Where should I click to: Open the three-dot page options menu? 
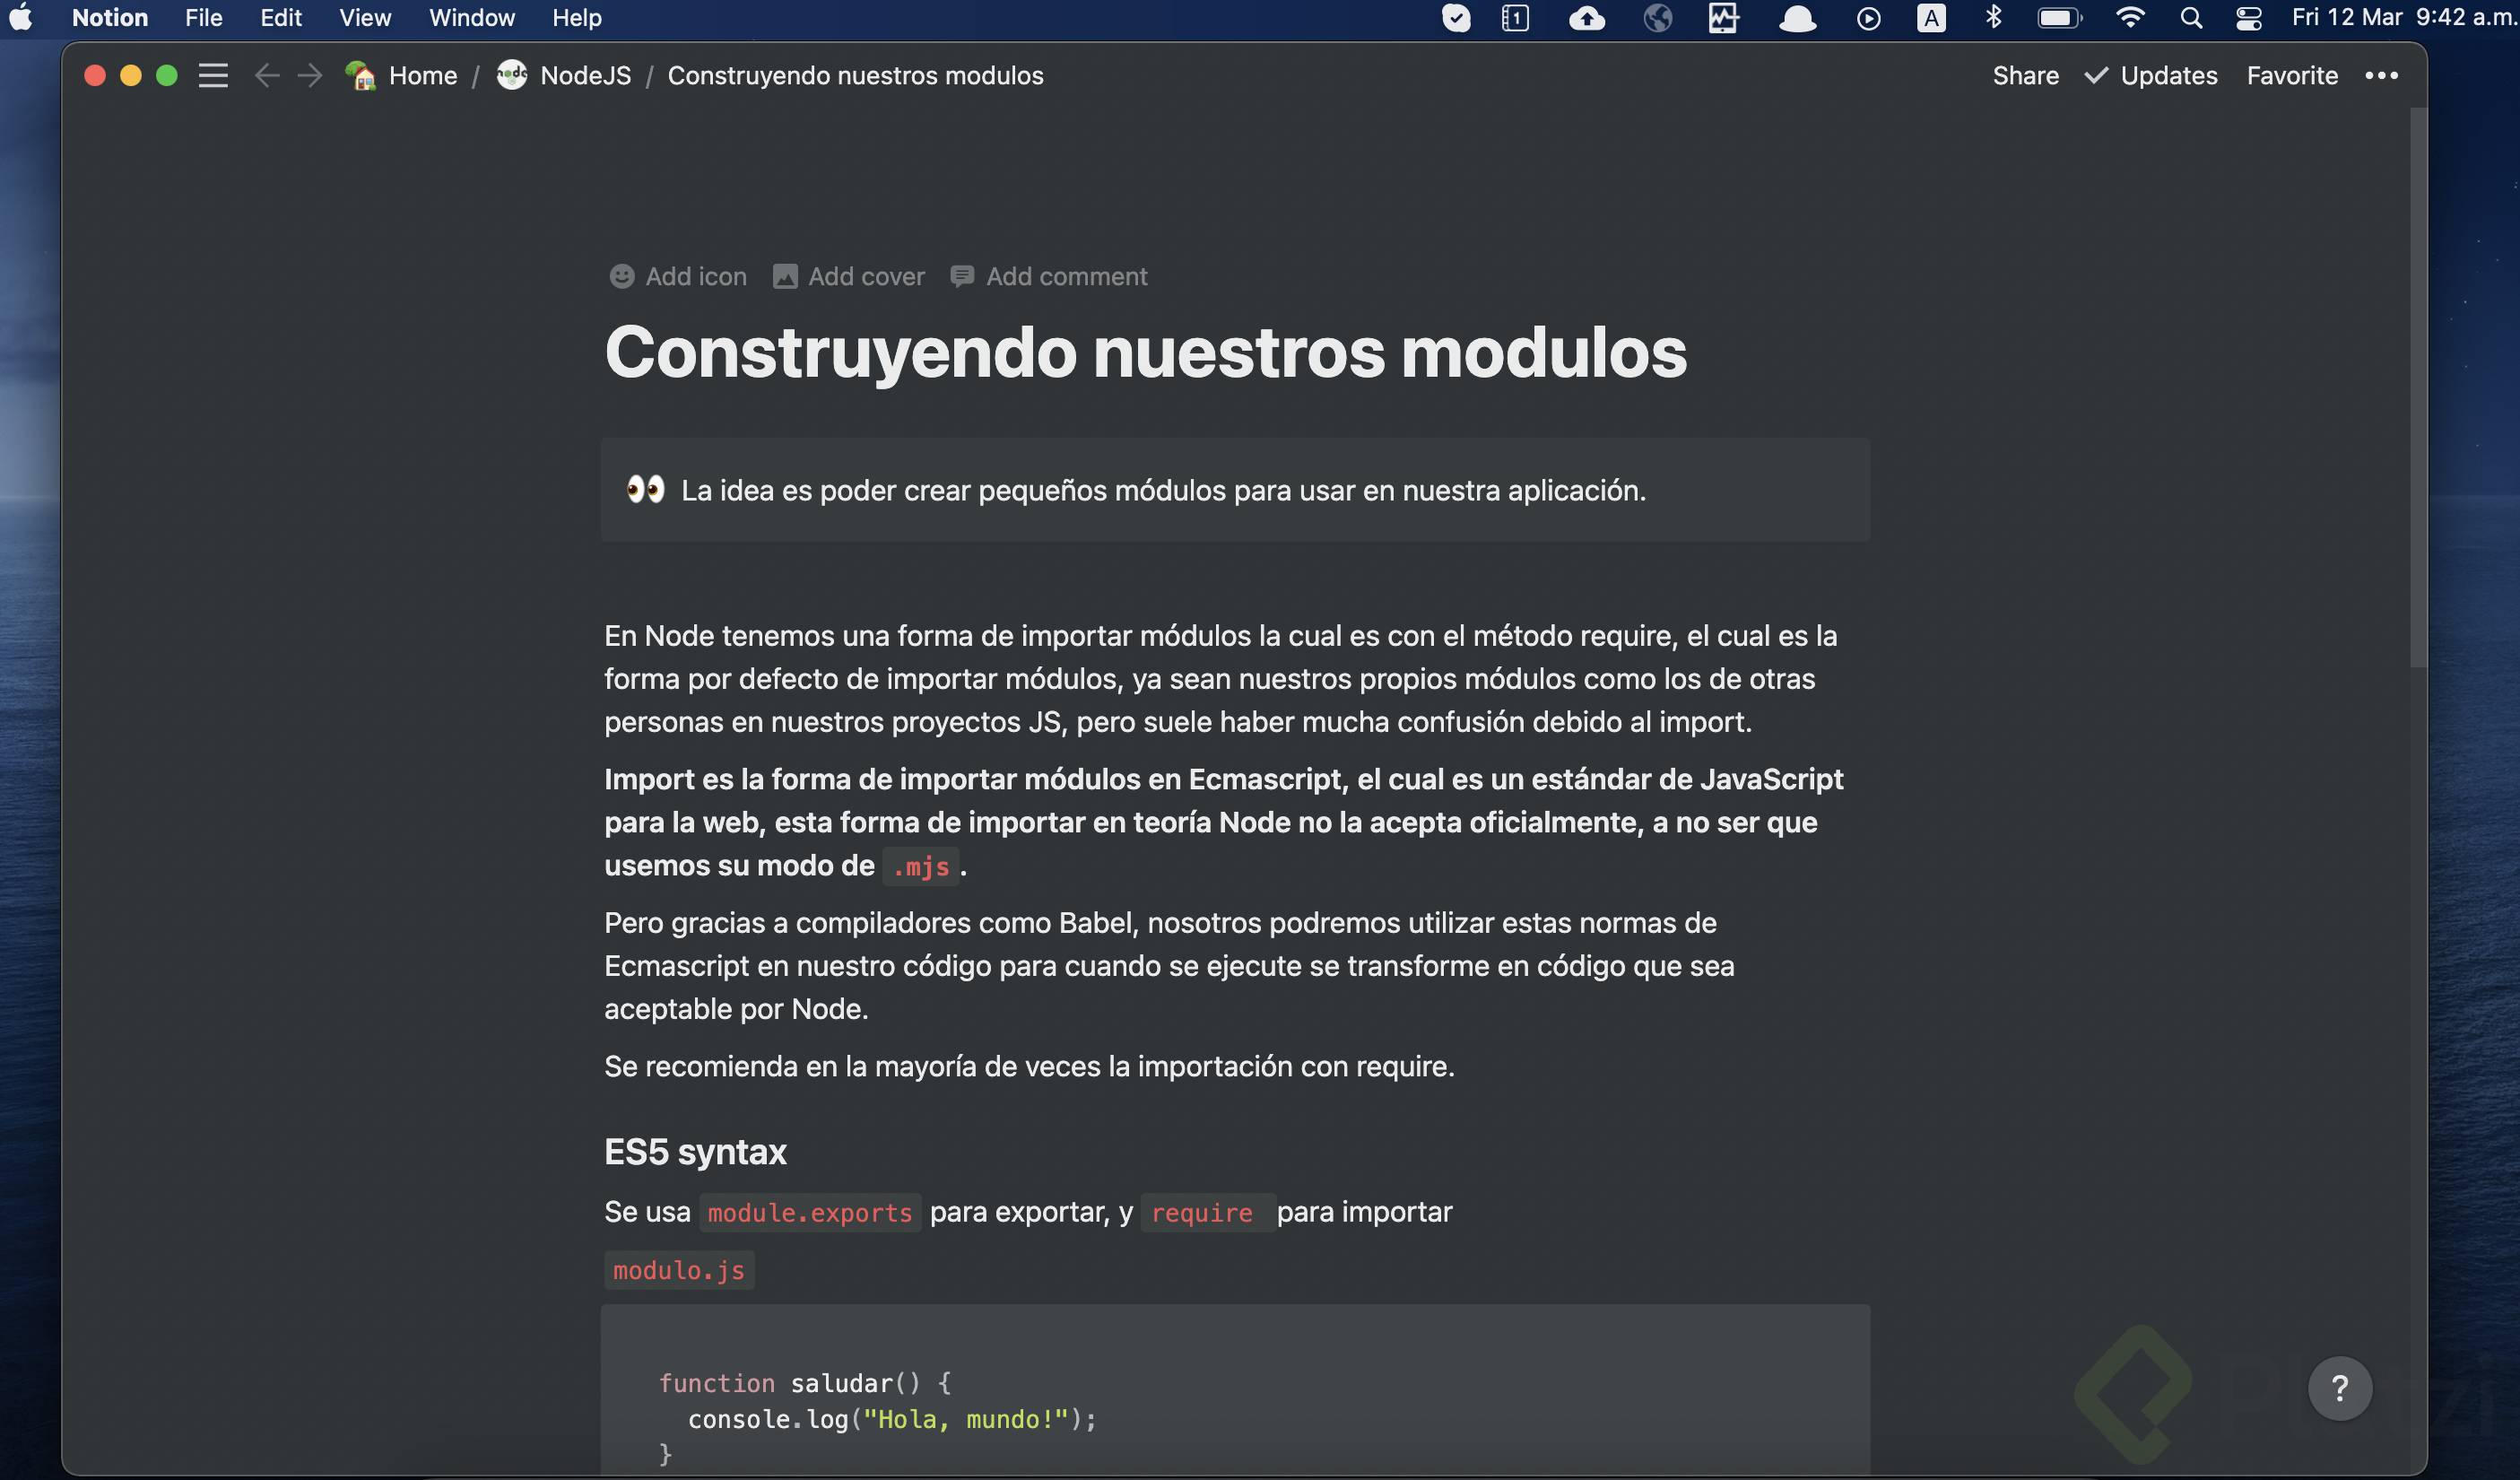pos(2381,76)
